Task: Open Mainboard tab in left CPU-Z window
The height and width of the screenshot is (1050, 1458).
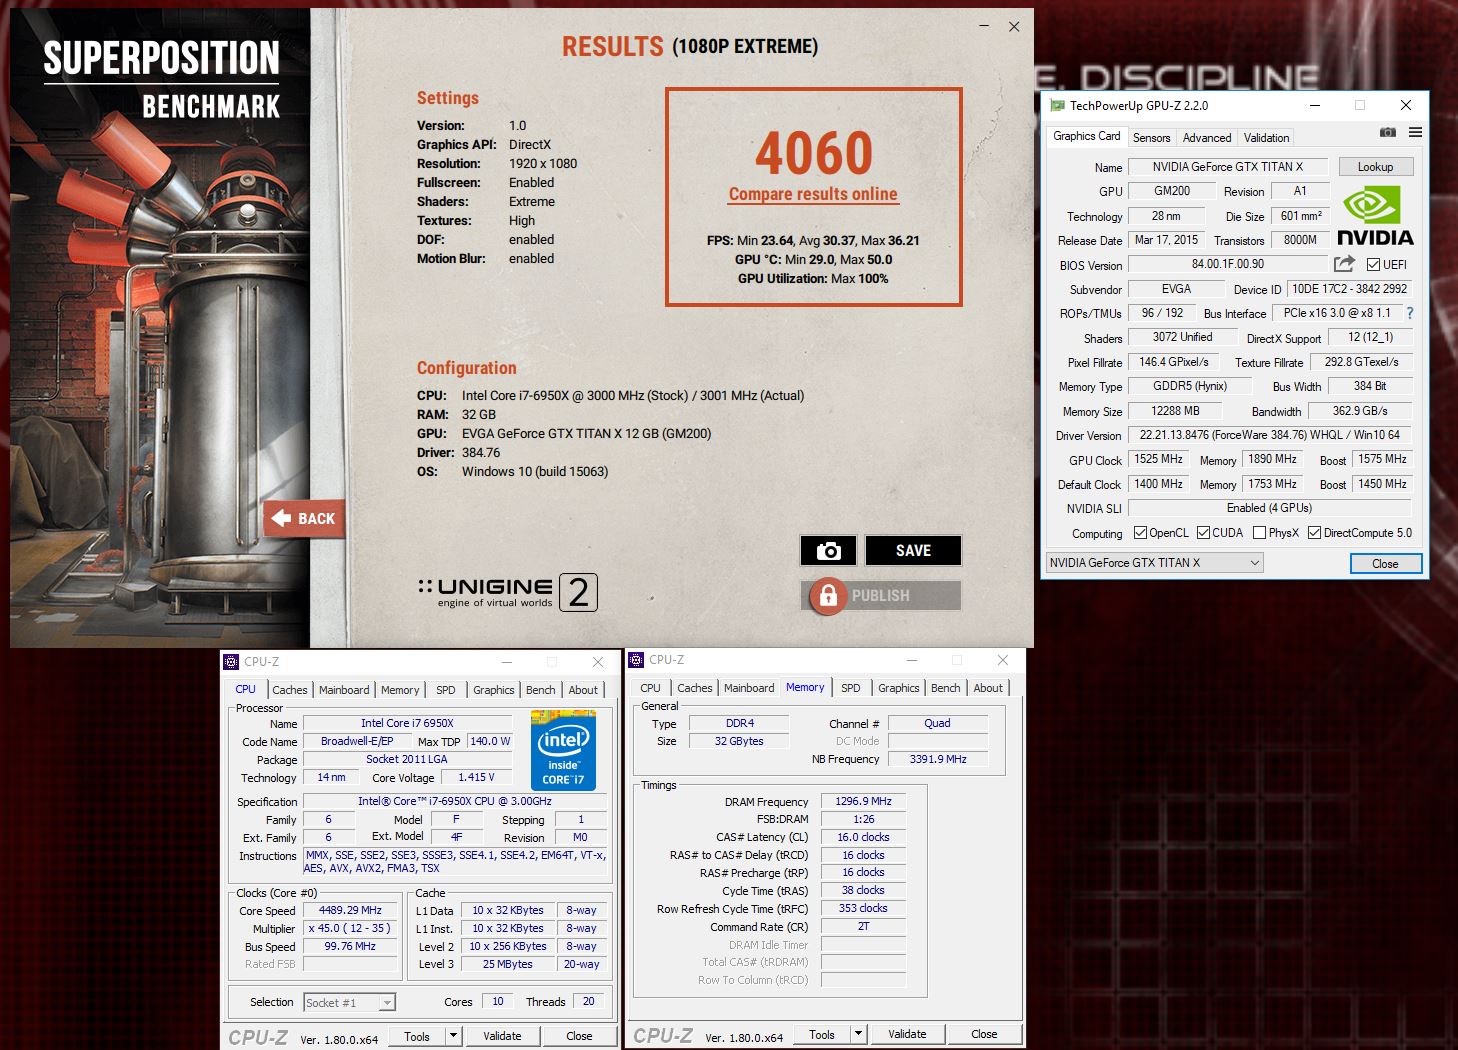Action: pyautogui.click(x=344, y=690)
